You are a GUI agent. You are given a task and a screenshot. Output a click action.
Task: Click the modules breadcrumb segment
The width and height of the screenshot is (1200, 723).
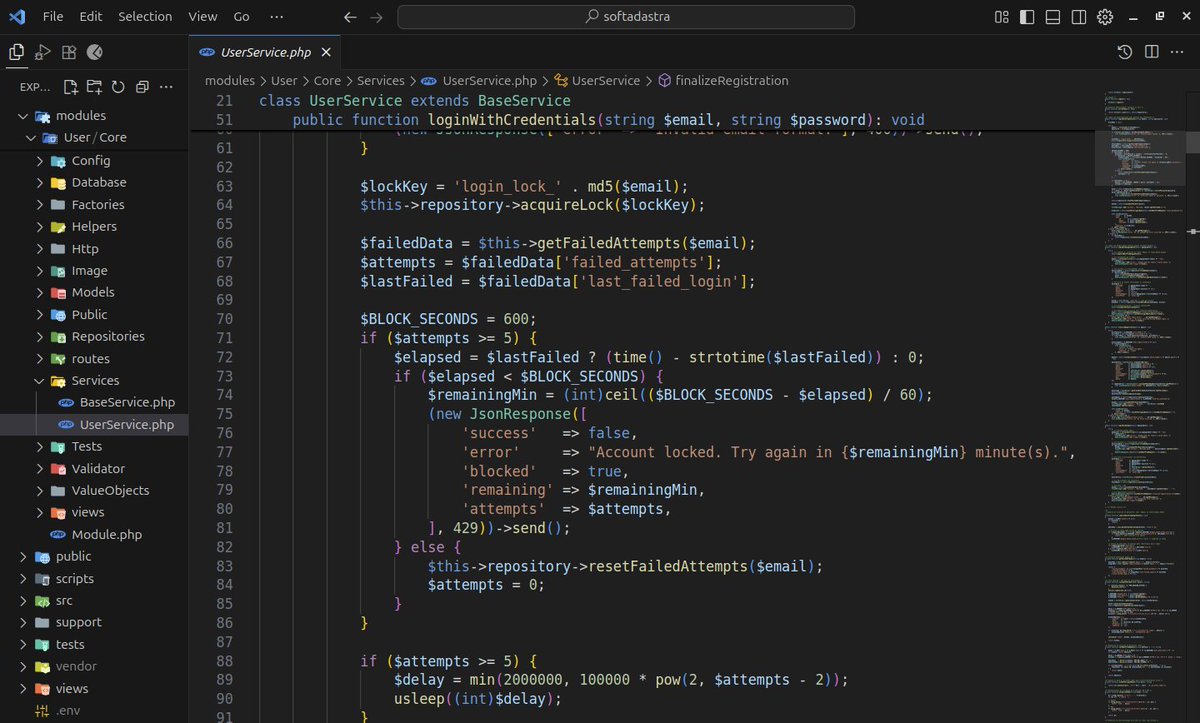tap(229, 81)
